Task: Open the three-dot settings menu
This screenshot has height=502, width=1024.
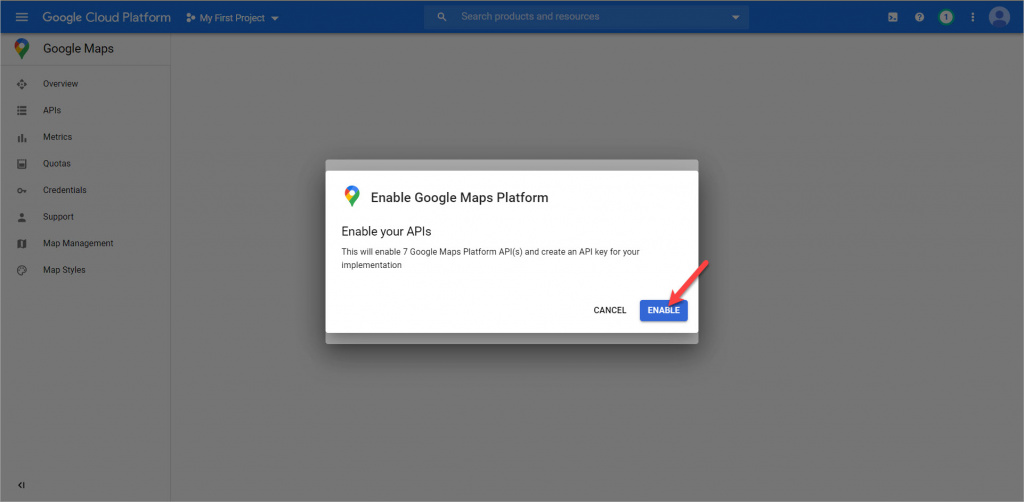Action: click(972, 17)
